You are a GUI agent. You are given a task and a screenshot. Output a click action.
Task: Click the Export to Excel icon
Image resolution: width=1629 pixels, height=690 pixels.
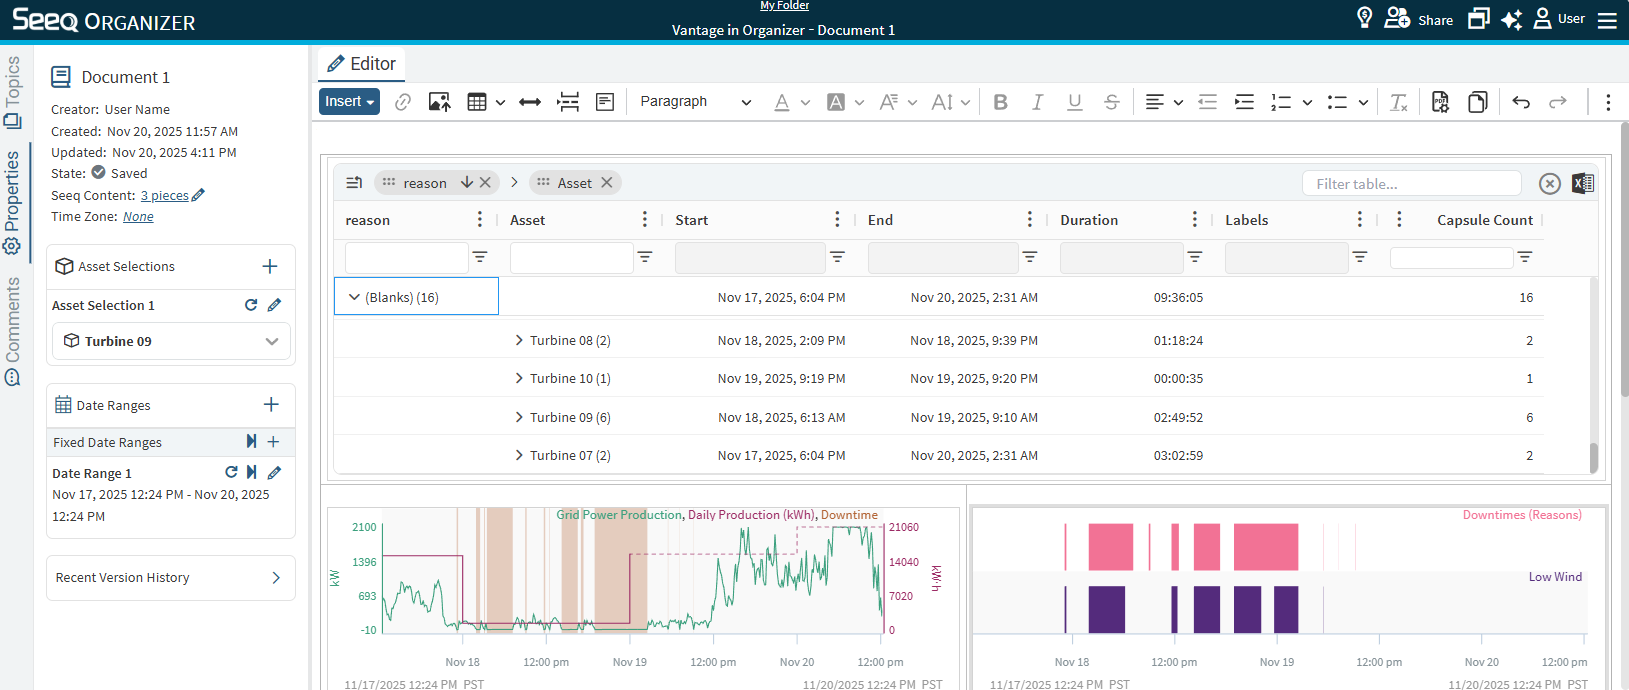coord(1582,183)
